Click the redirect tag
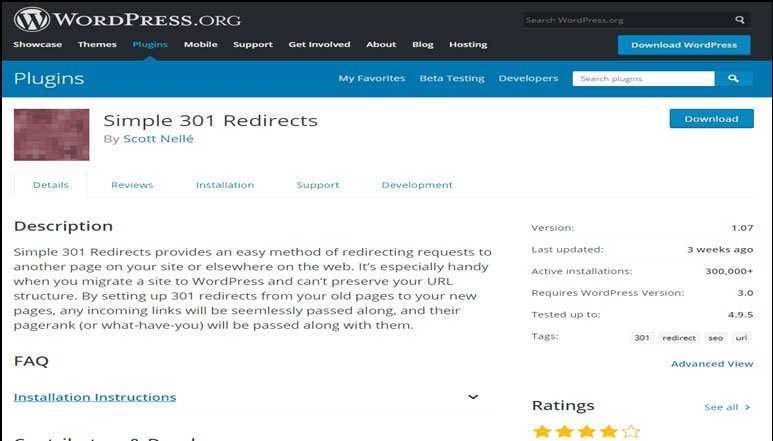 point(679,338)
